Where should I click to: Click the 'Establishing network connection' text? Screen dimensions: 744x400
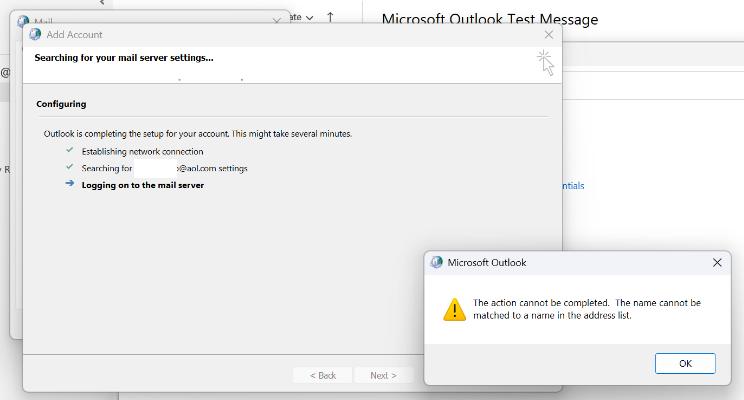(142, 151)
